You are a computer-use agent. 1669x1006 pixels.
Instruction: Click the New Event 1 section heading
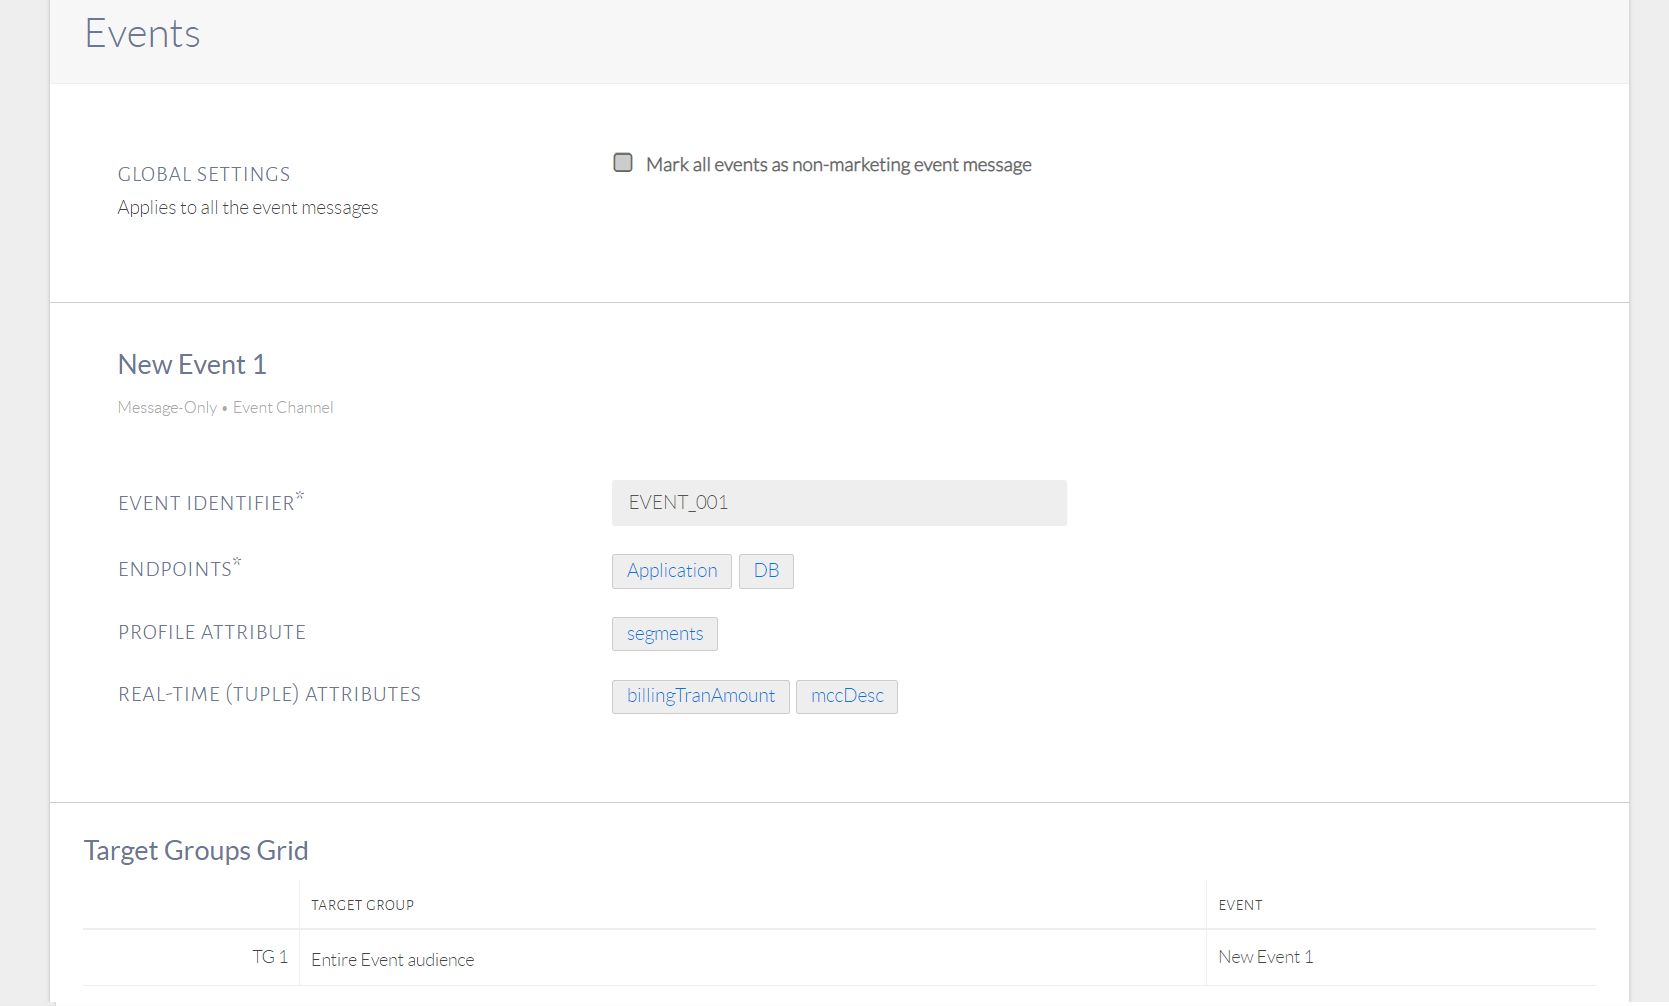click(x=192, y=365)
